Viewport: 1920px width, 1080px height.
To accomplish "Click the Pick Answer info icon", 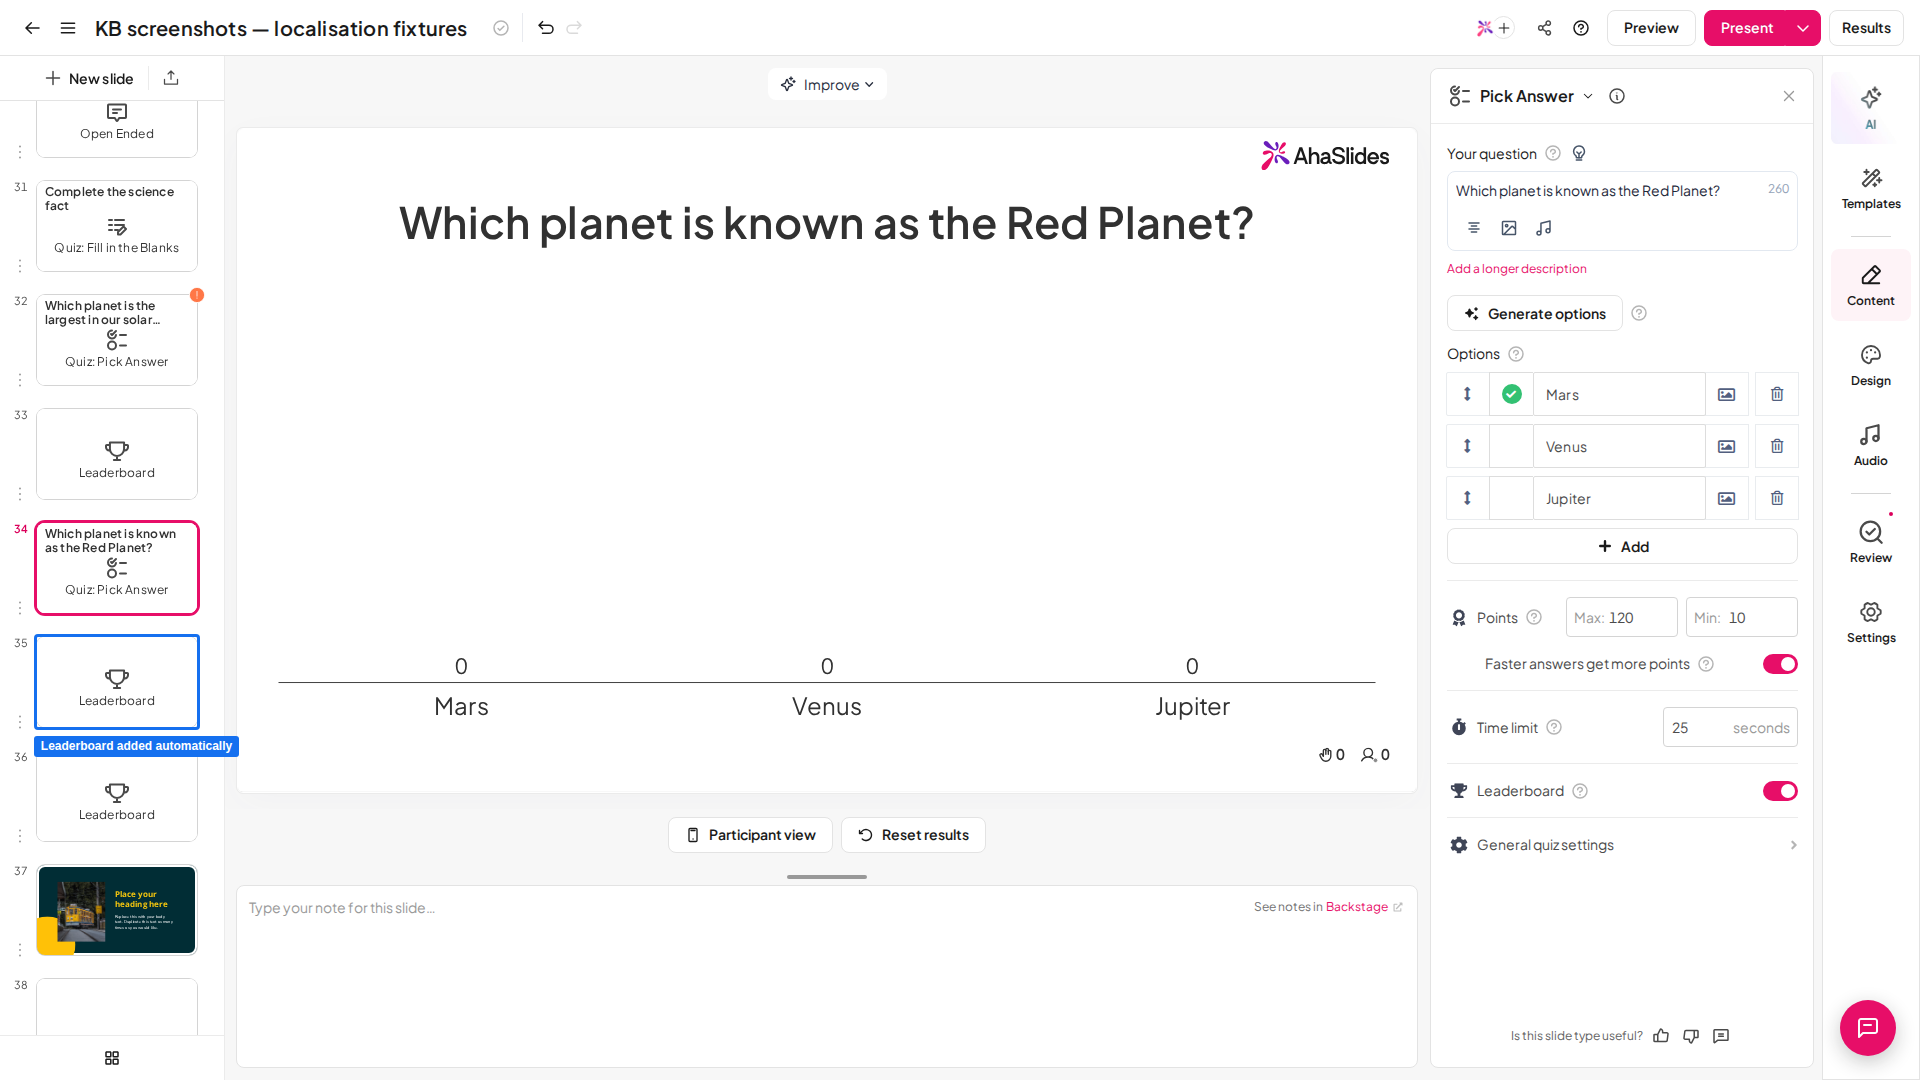I will (x=1617, y=96).
